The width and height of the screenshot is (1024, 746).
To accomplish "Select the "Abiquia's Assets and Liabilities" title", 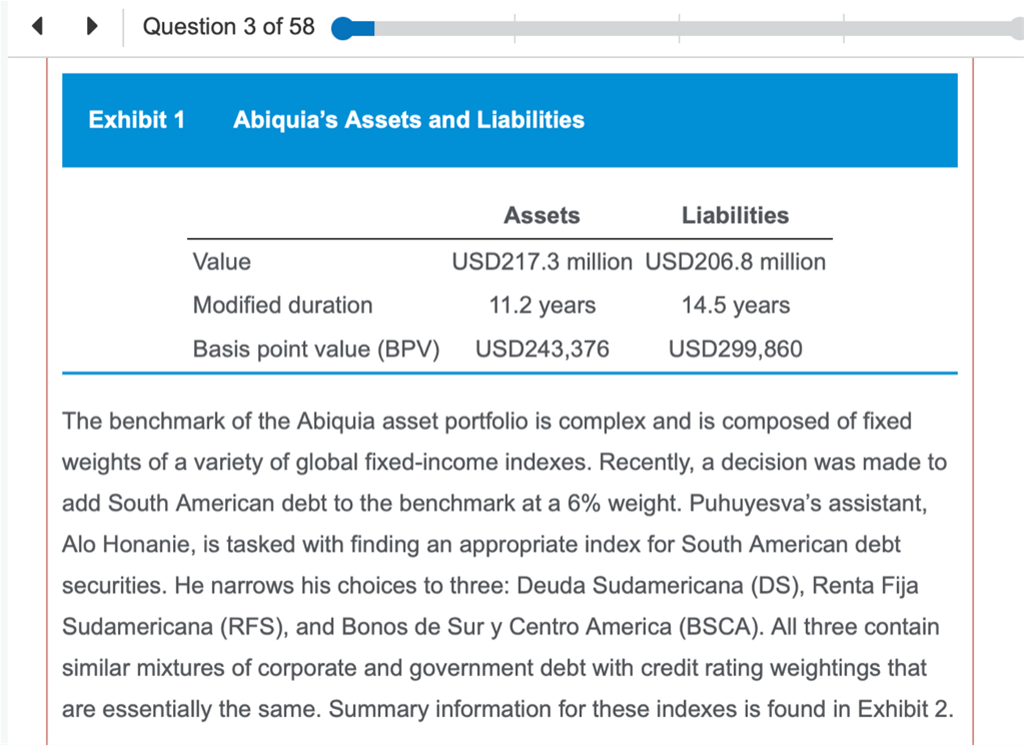I will point(408,120).
